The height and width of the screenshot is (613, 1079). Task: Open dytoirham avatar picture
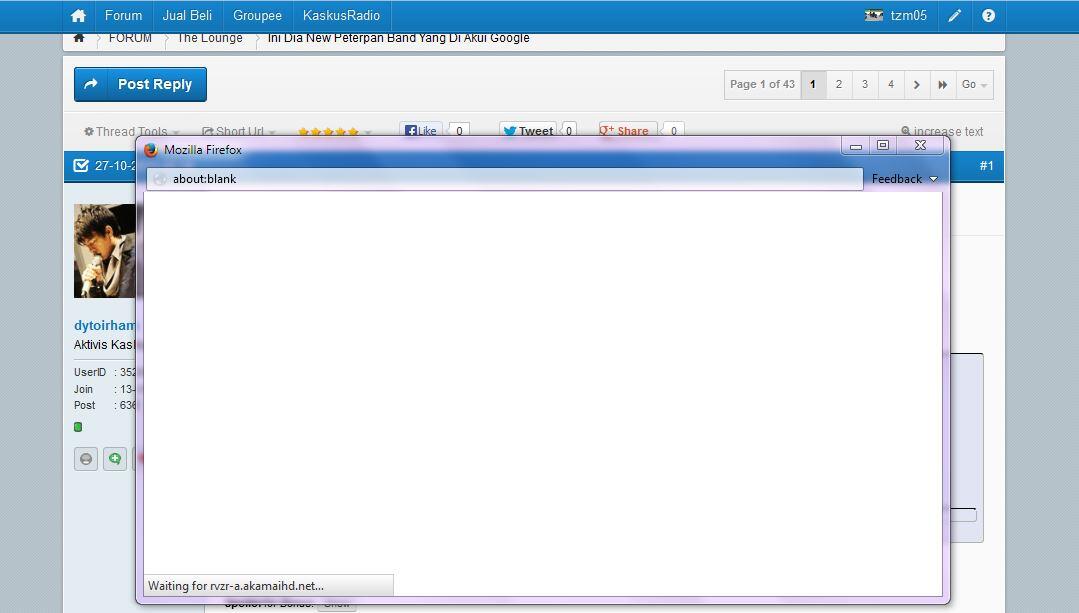[105, 250]
